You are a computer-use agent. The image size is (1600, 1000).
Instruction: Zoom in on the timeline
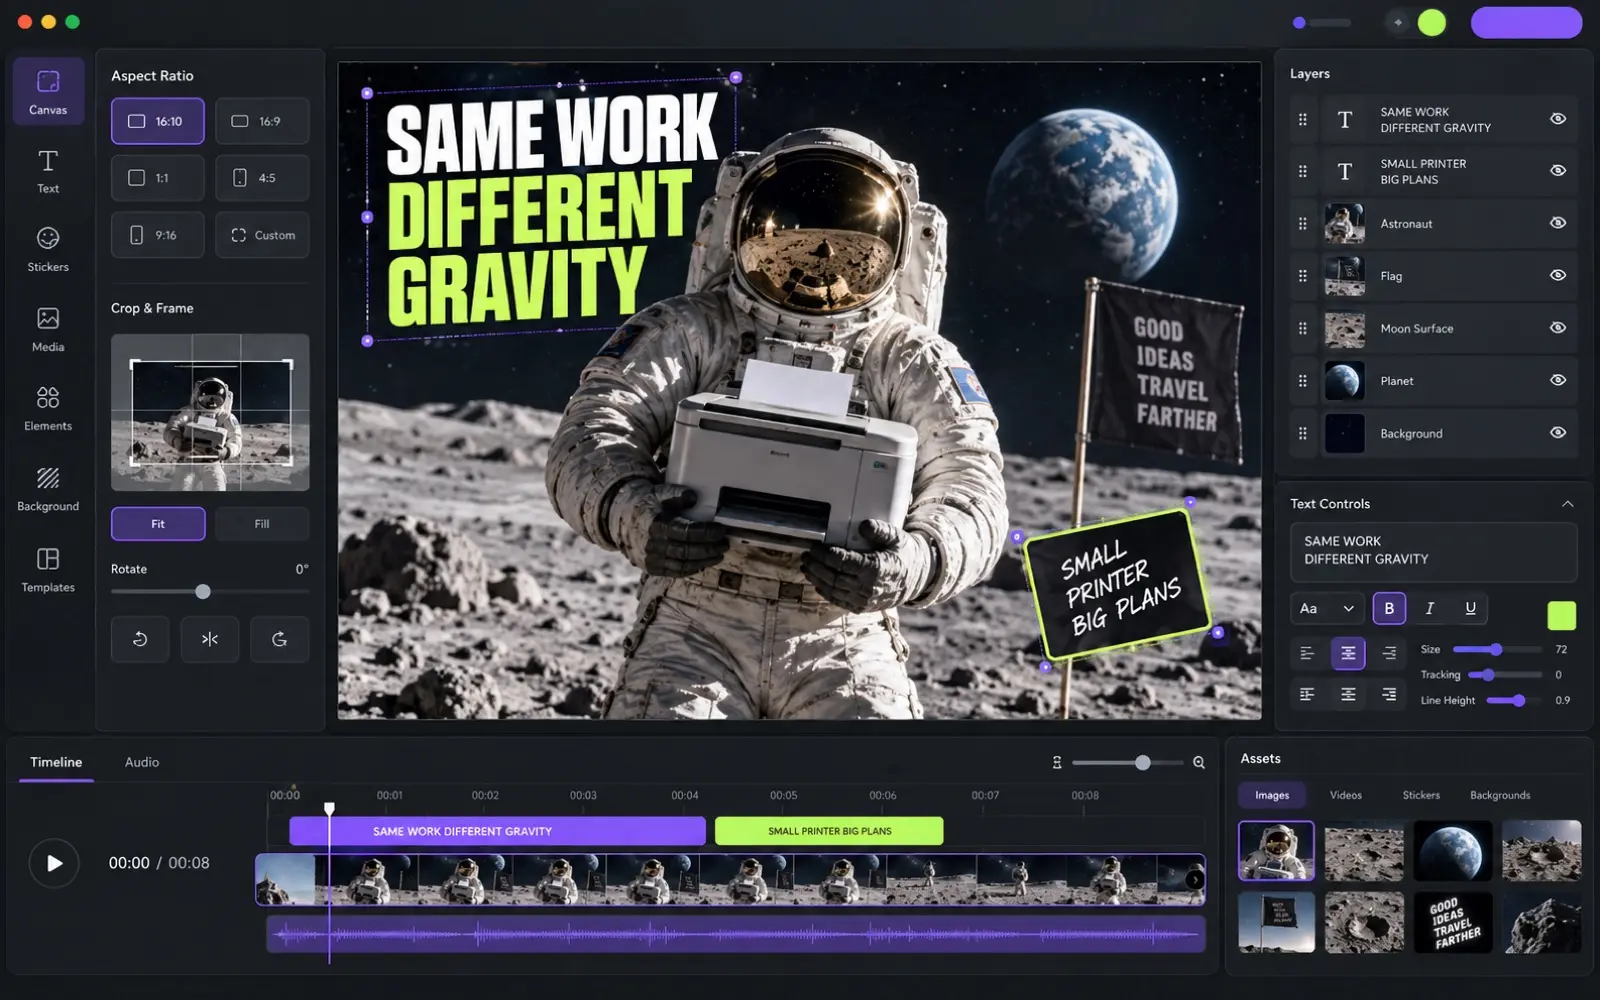click(x=1199, y=763)
